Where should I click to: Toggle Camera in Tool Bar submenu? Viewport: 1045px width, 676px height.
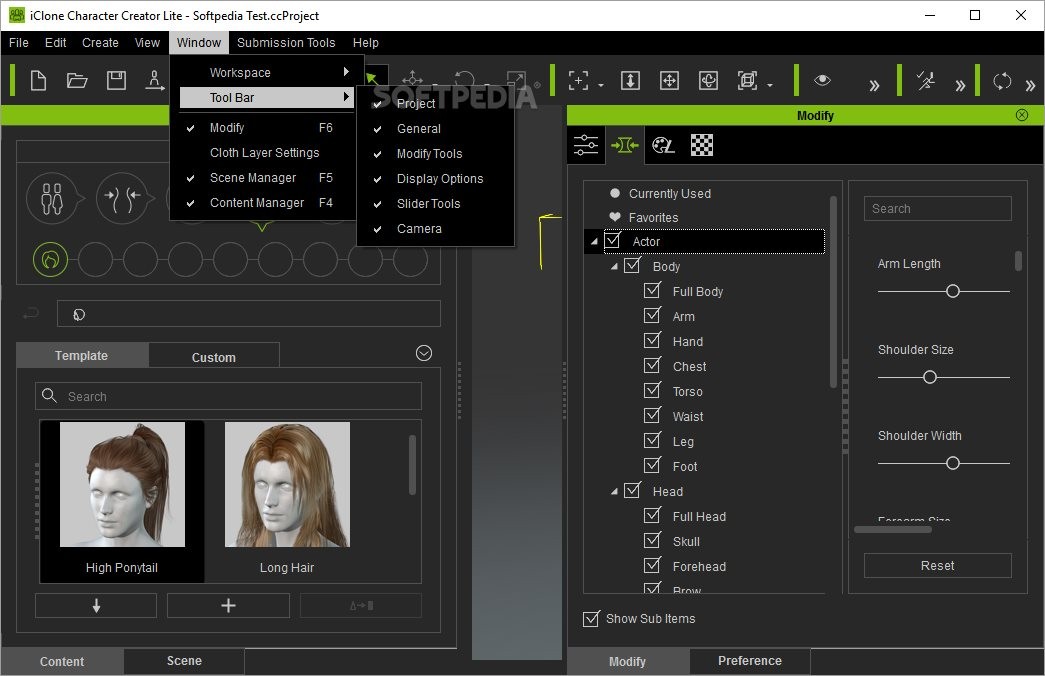point(435,229)
